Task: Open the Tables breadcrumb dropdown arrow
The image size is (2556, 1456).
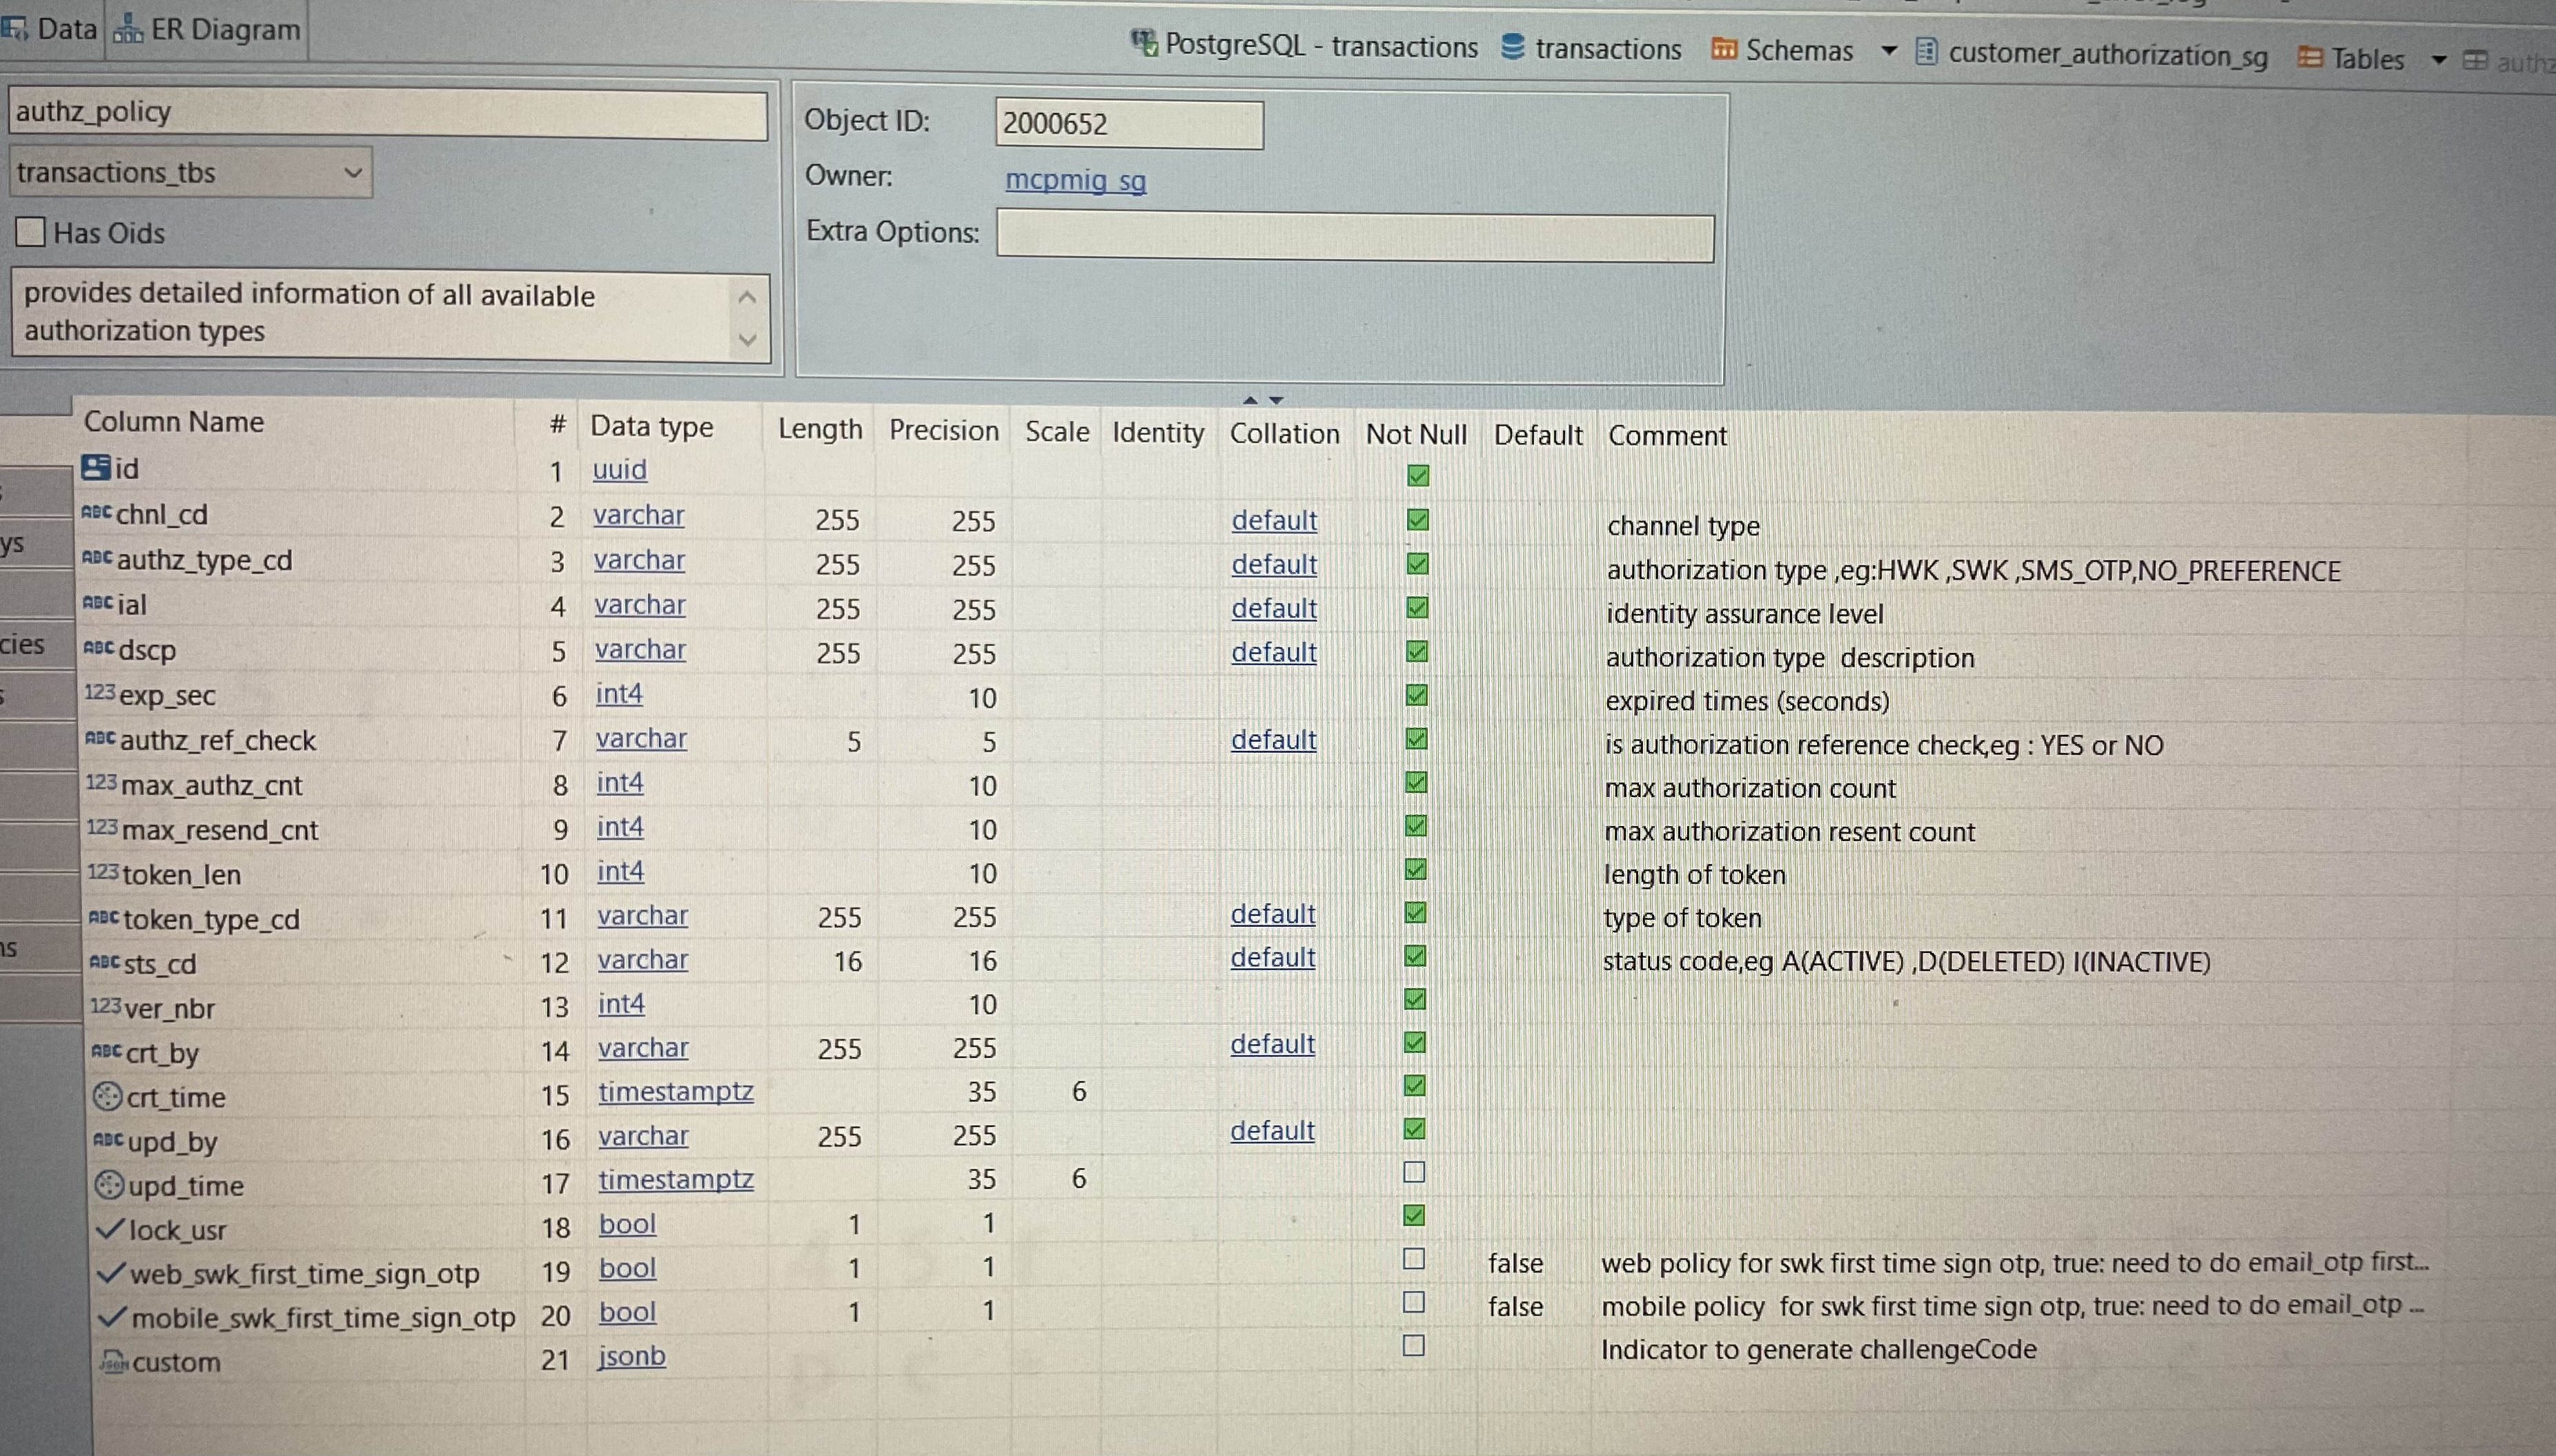Action: [2439, 60]
